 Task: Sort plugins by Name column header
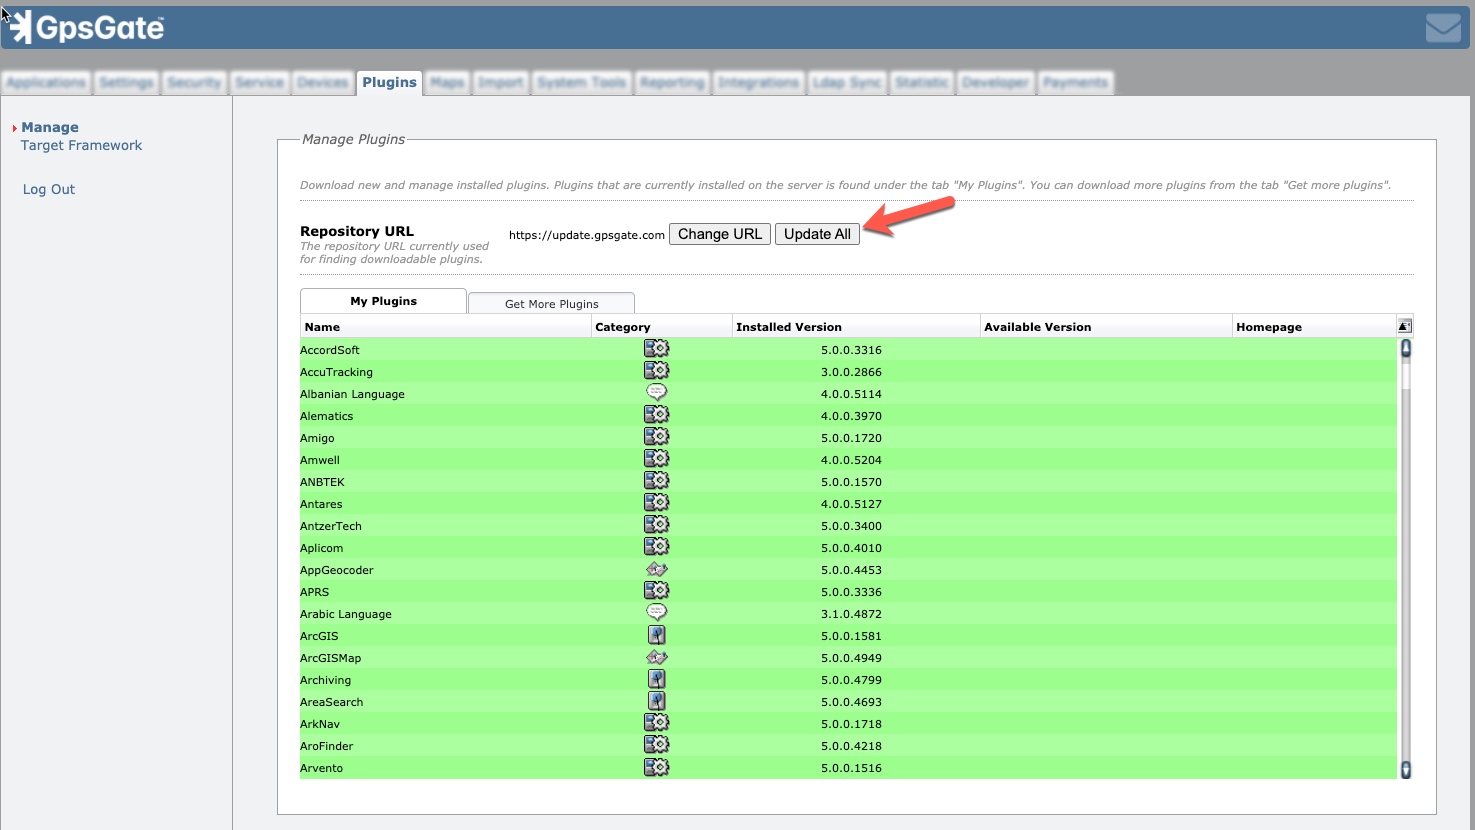(x=445, y=327)
